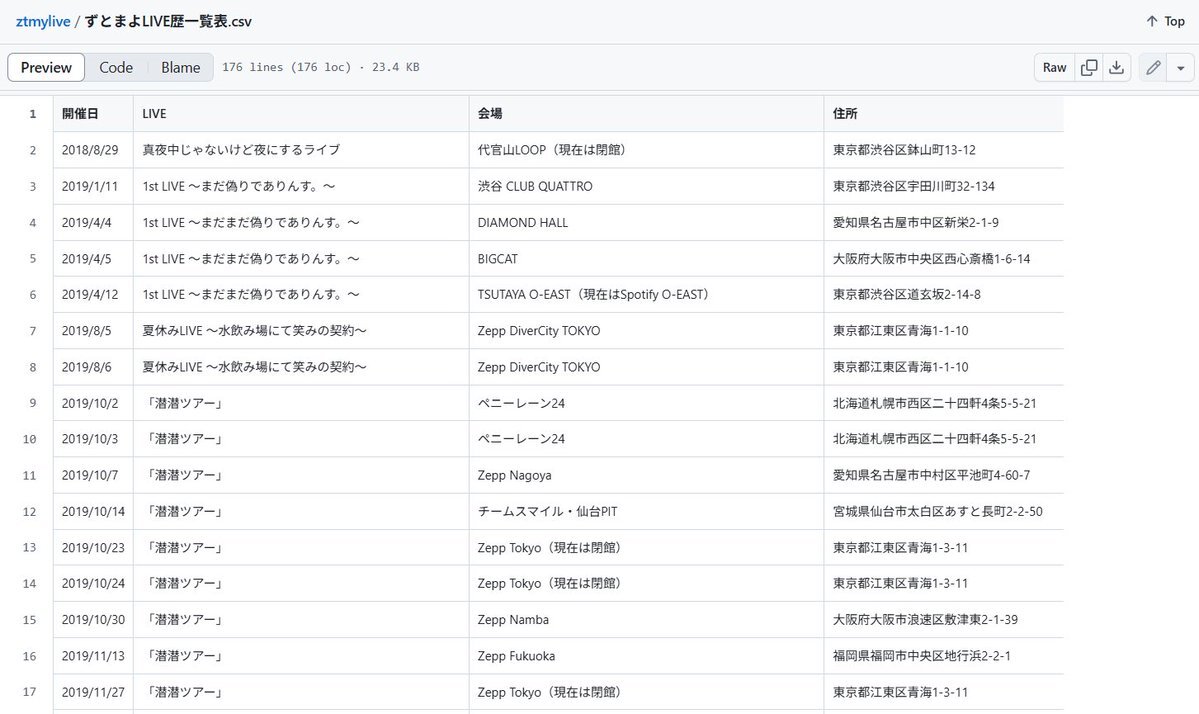
Task: Click line number 2
Action: 33,150
